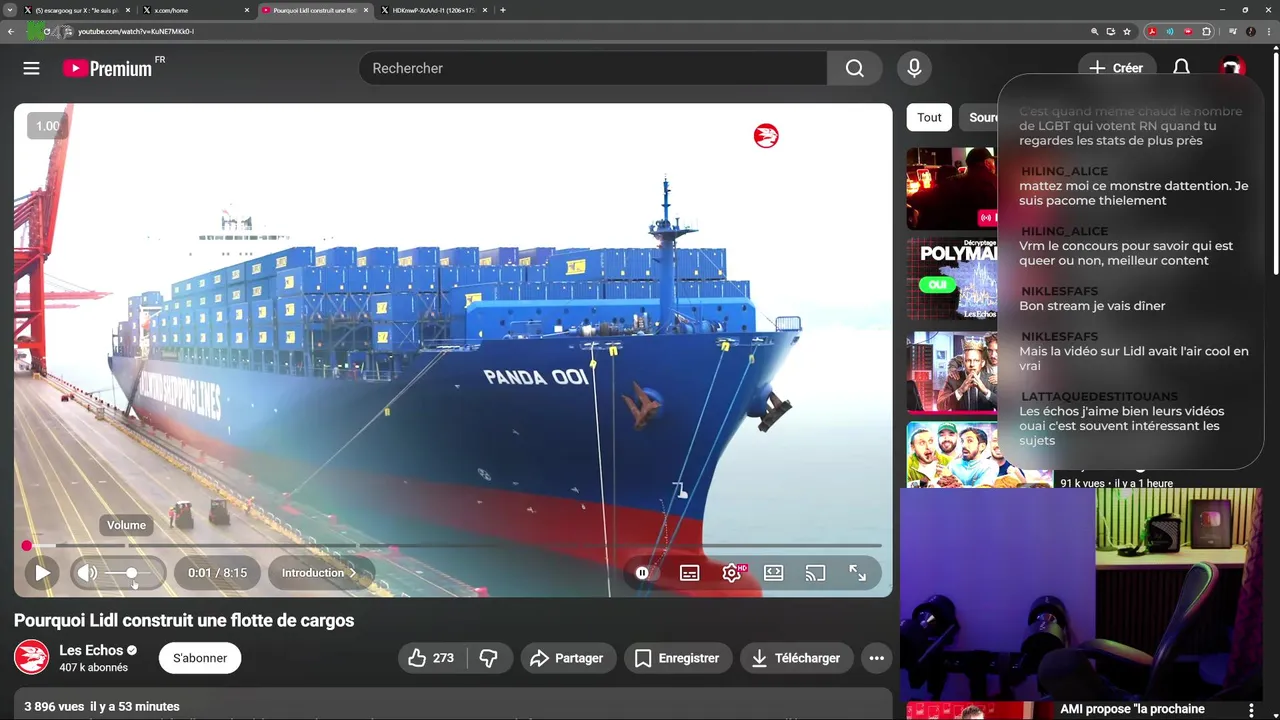The width and height of the screenshot is (1280, 720).
Task: Open the Les Echos channel avatar
Action: click(x=31, y=657)
